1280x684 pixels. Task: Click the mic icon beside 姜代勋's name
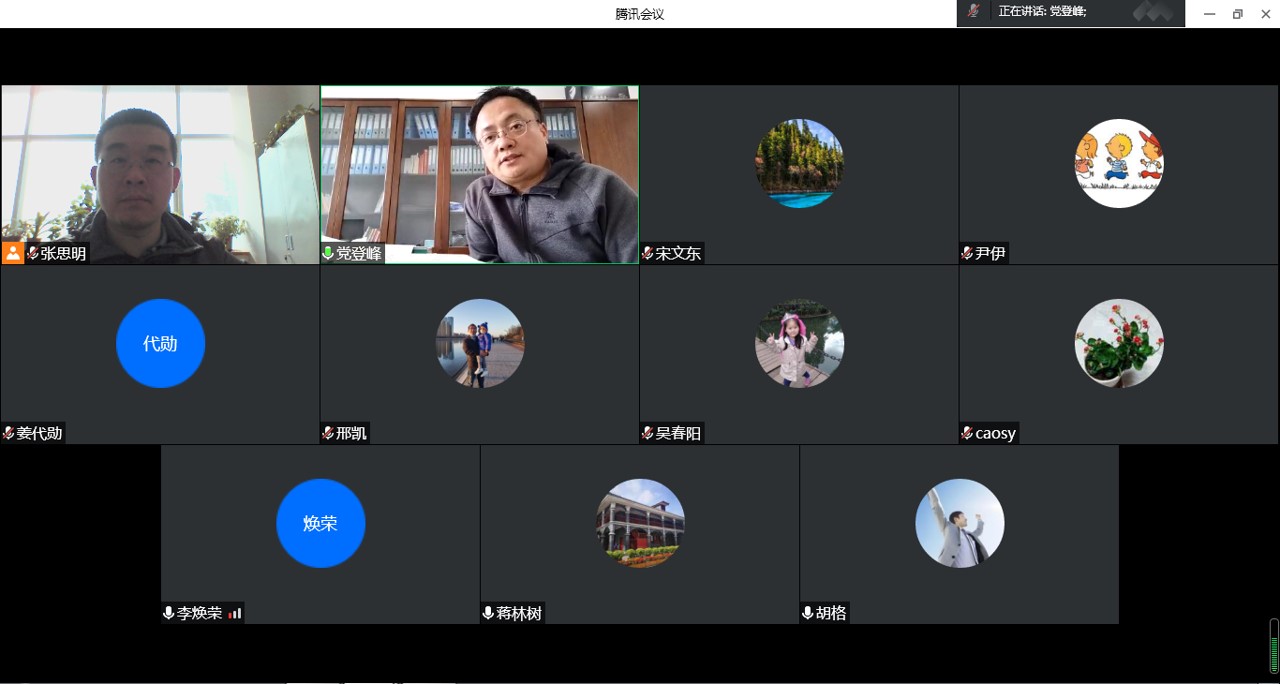point(9,433)
